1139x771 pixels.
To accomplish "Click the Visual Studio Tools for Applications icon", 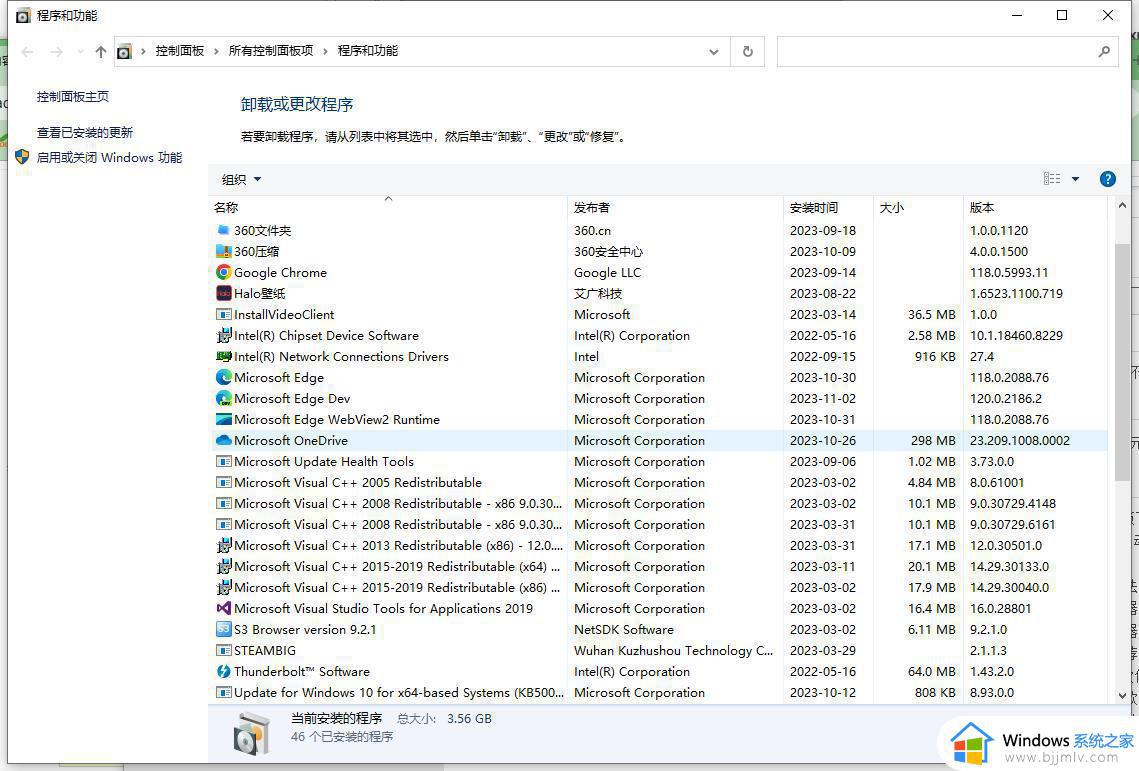I will click(x=224, y=609).
